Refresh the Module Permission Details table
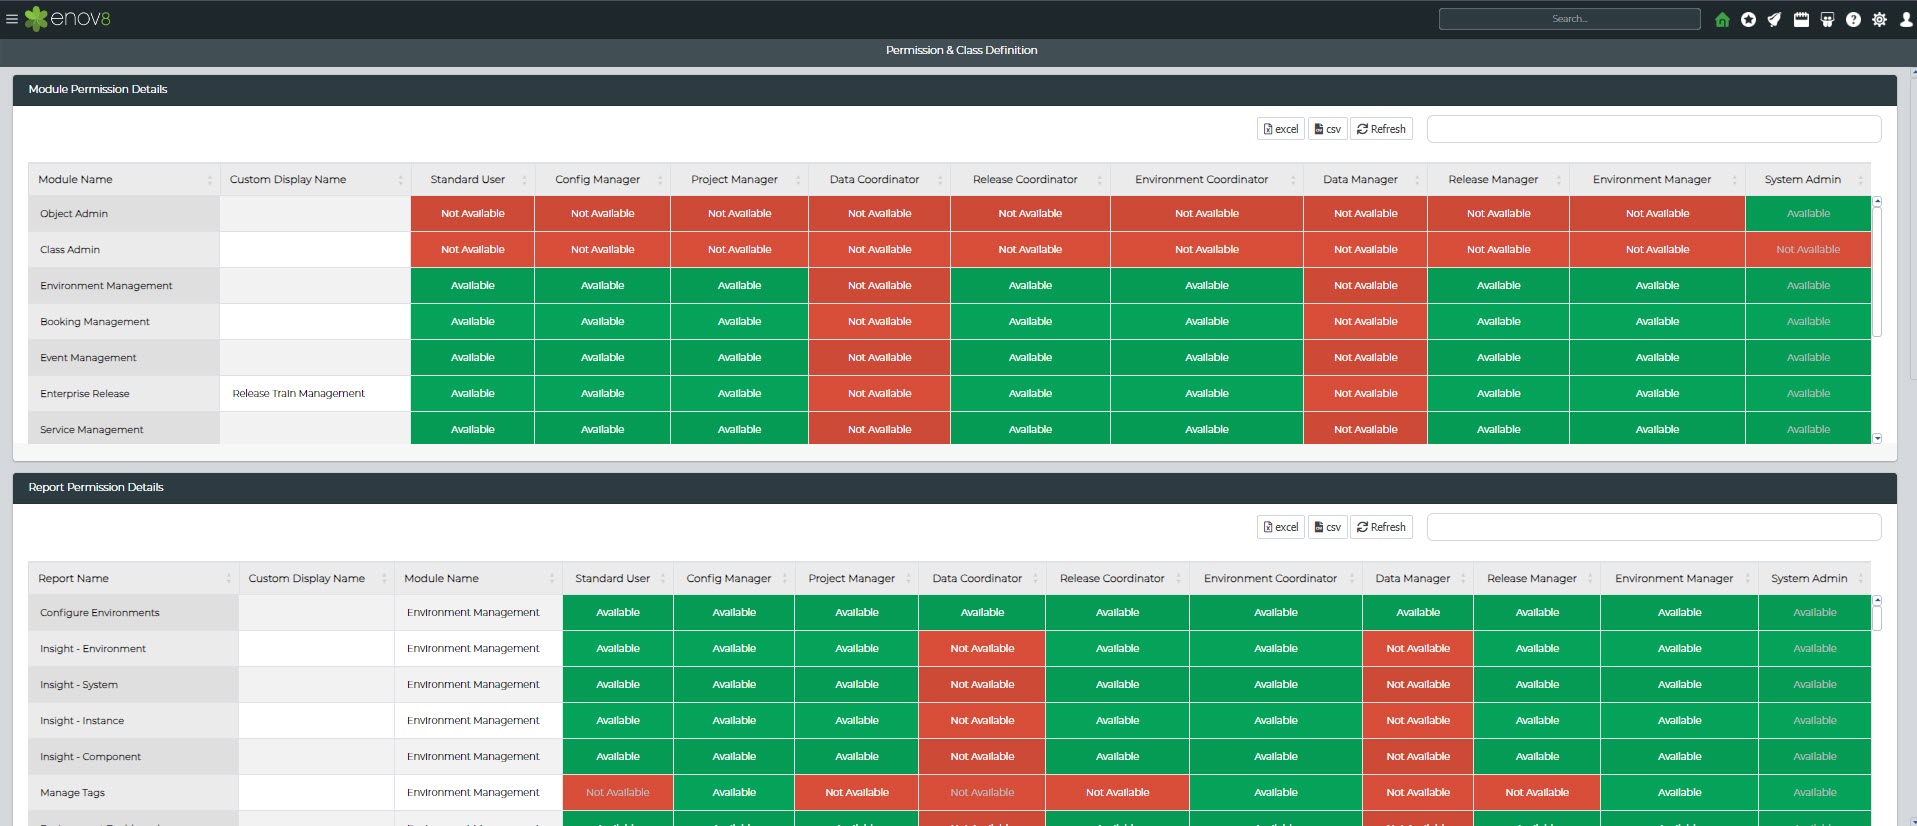The image size is (1917, 826). (x=1381, y=129)
